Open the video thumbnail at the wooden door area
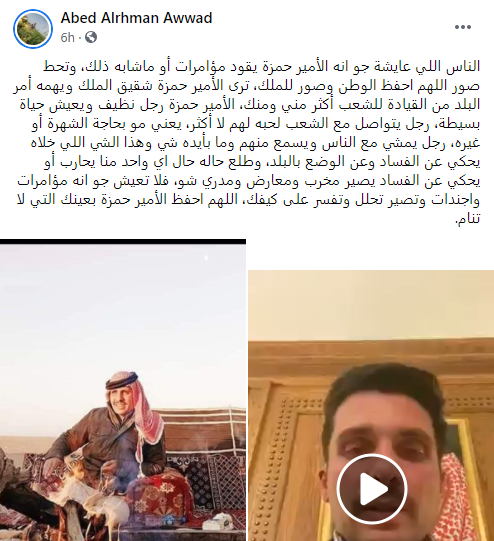The height and width of the screenshot is (541, 494). click(x=371, y=405)
